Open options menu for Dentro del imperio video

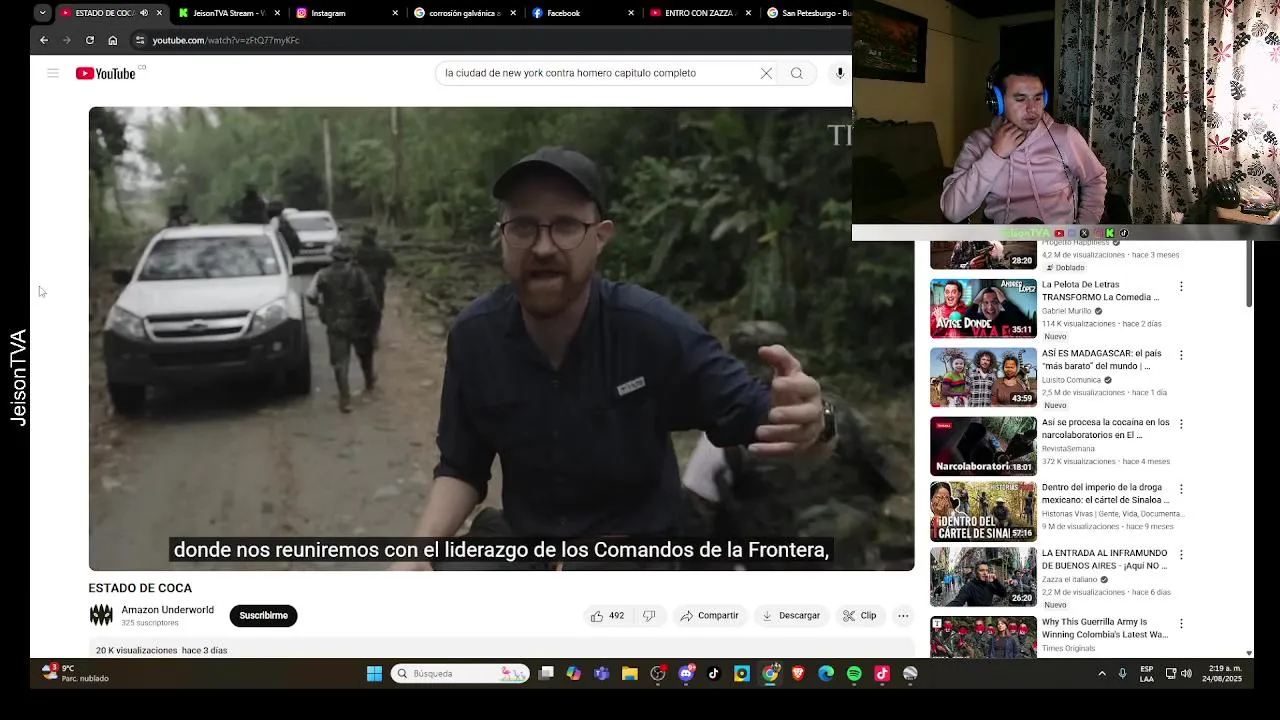point(1181,489)
